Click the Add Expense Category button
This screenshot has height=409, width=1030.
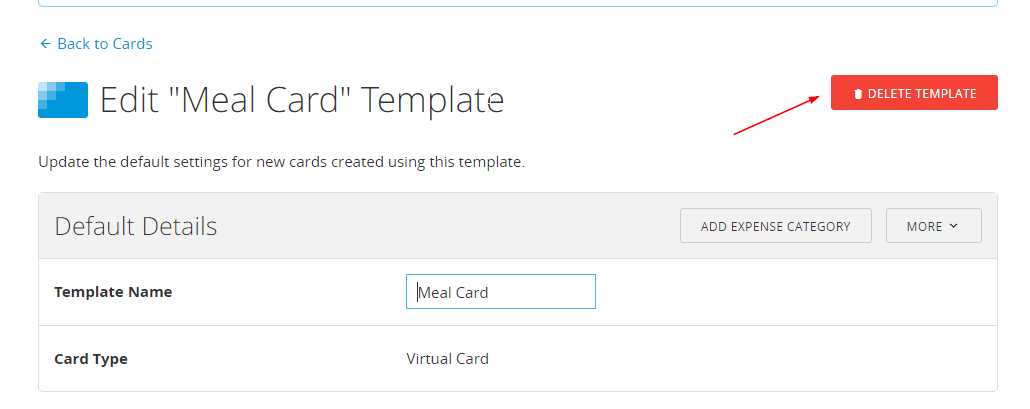(775, 226)
